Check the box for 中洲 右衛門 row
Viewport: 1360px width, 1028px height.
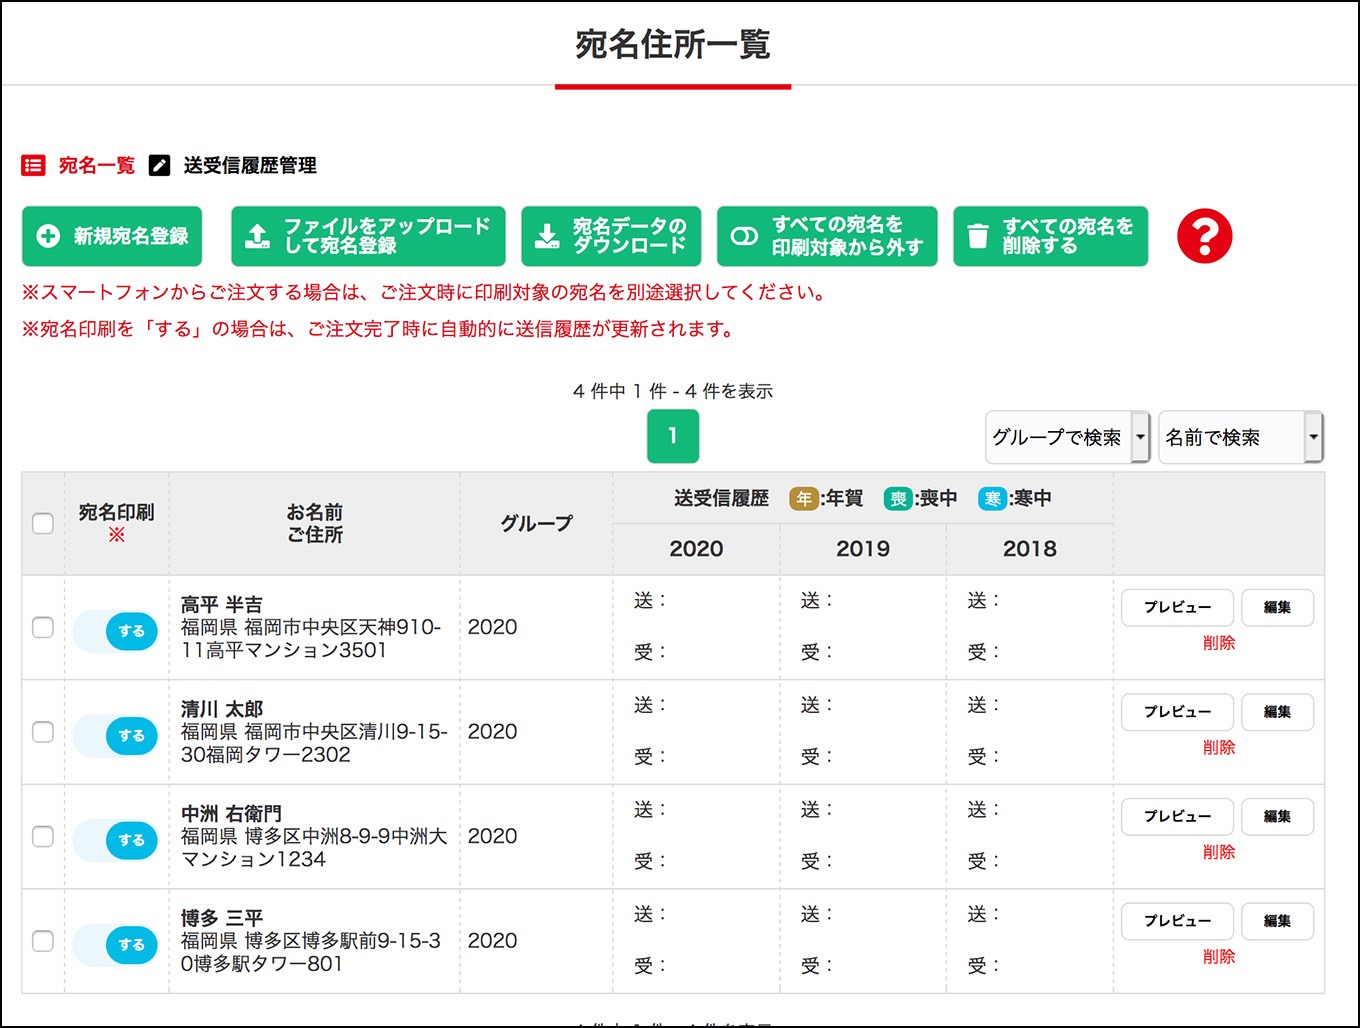(x=43, y=836)
